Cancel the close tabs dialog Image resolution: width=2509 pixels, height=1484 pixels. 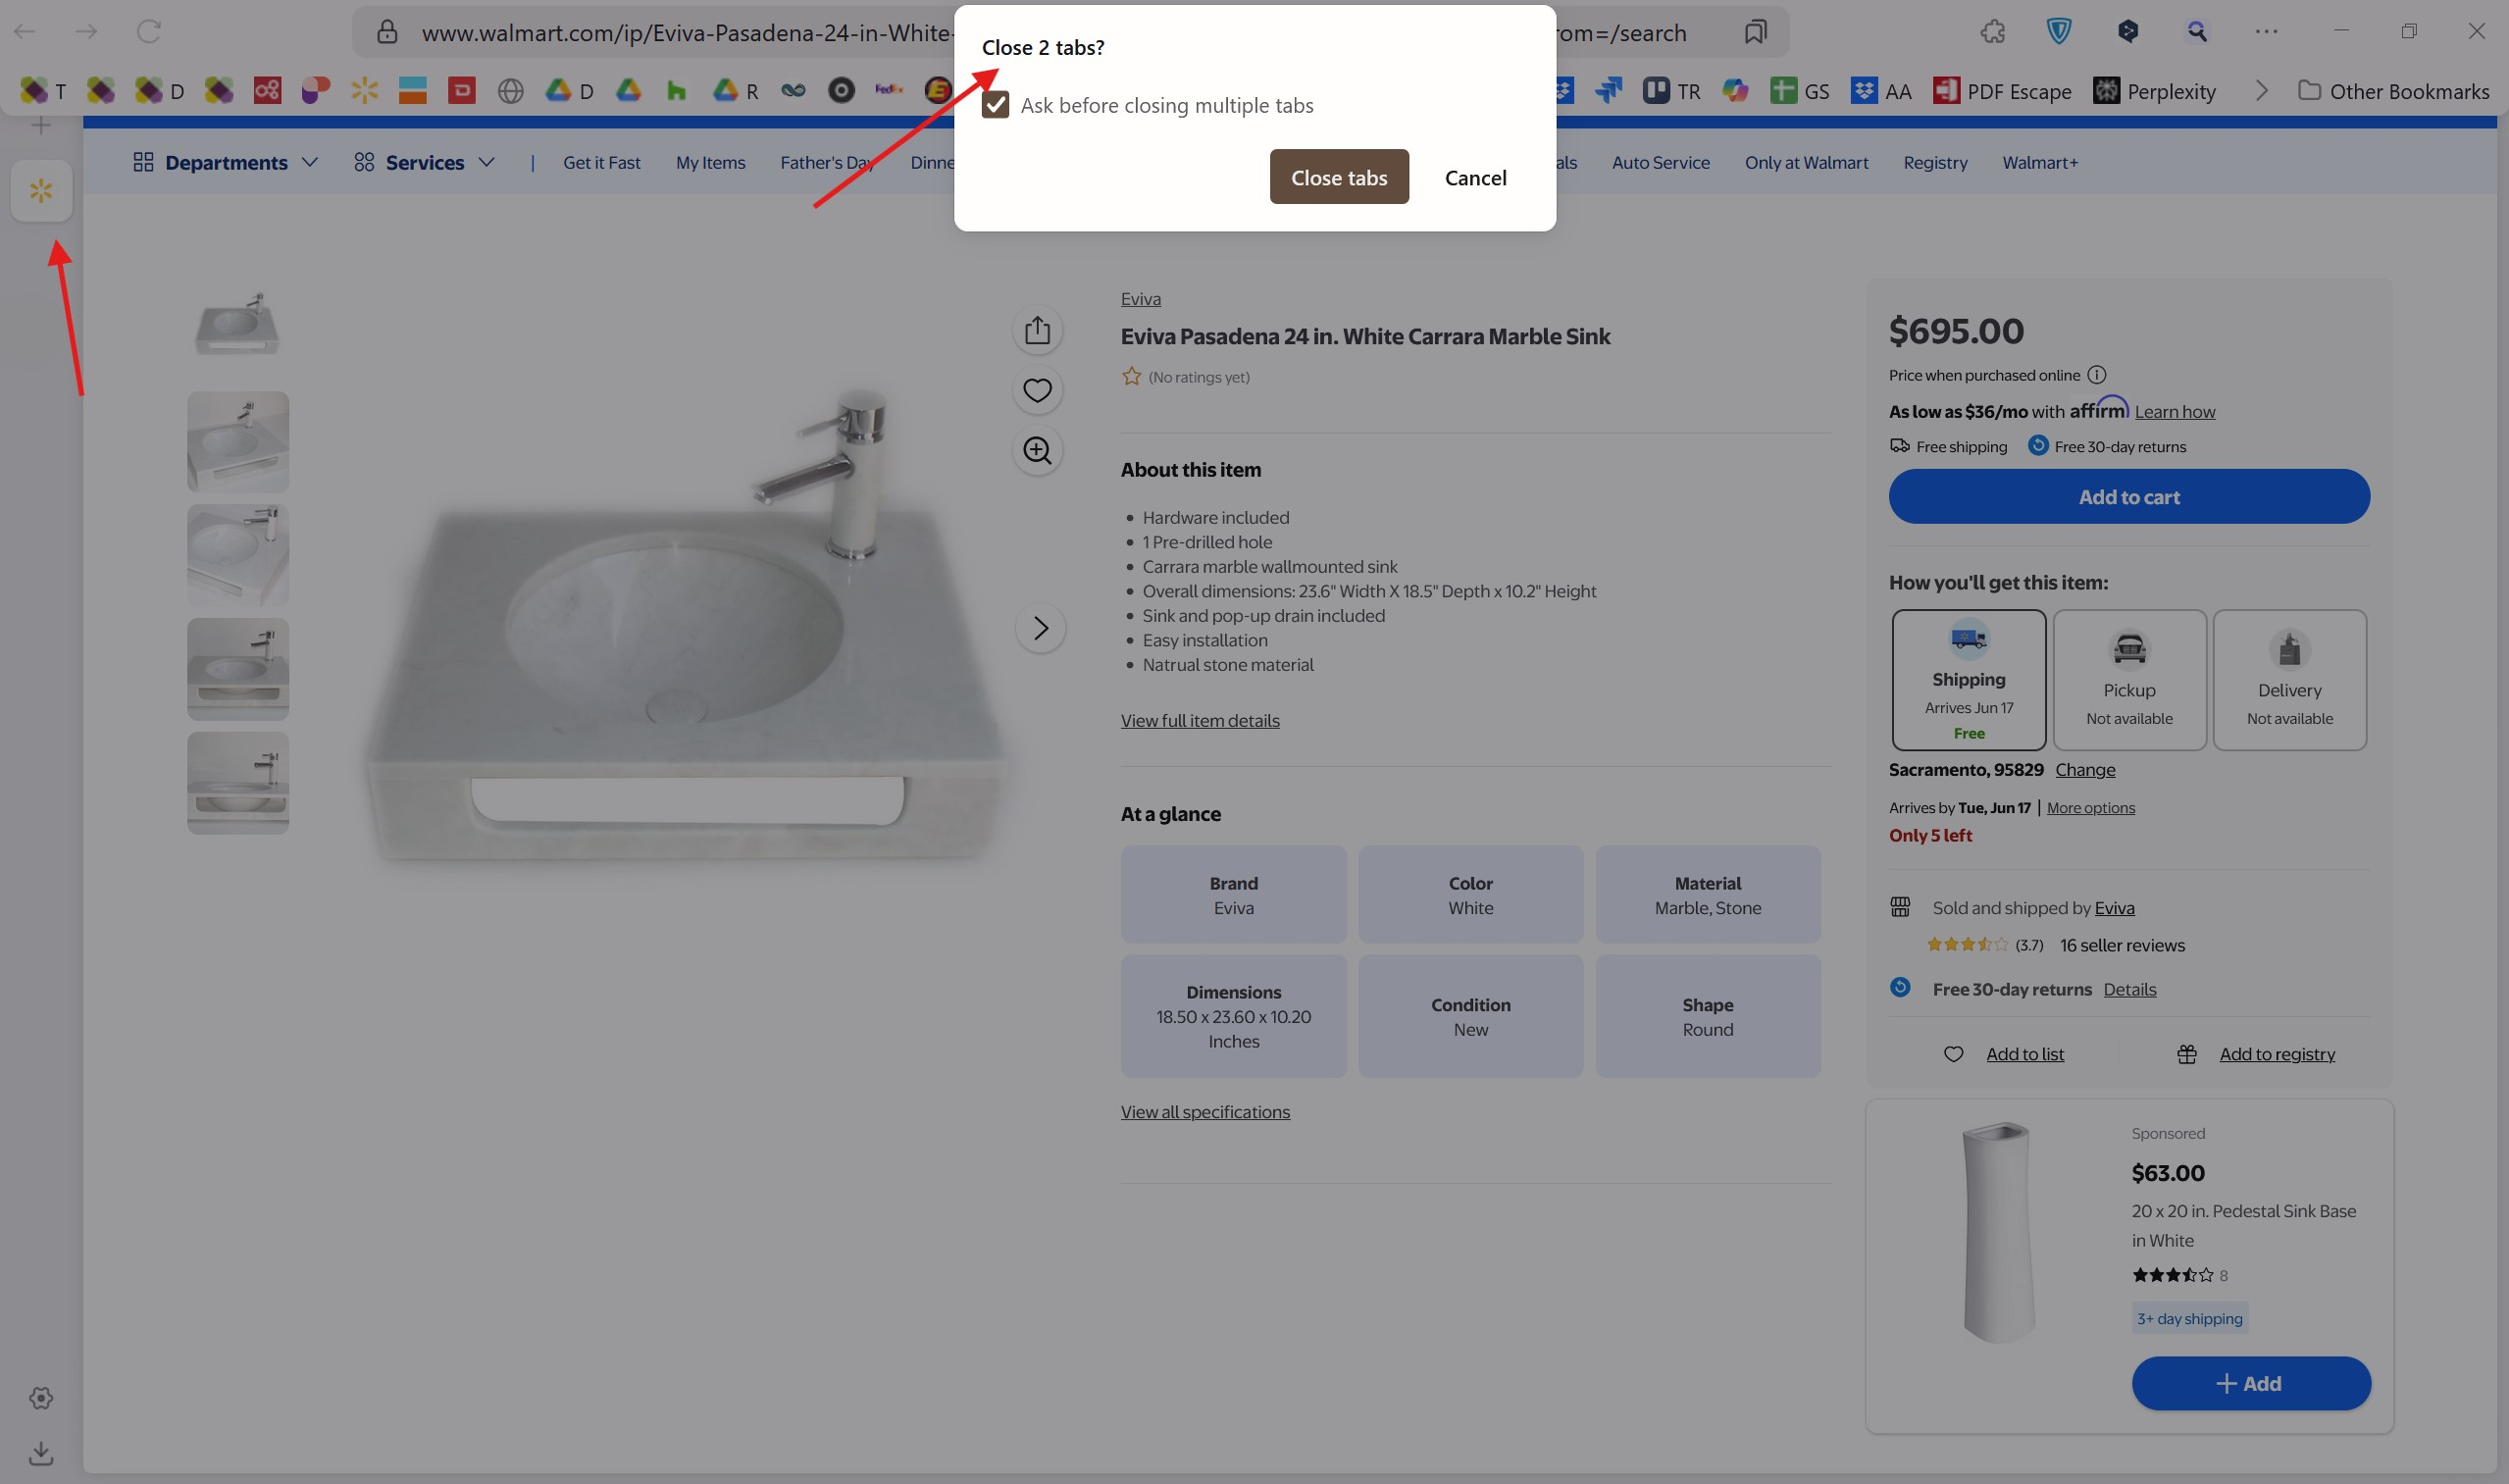click(1475, 177)
